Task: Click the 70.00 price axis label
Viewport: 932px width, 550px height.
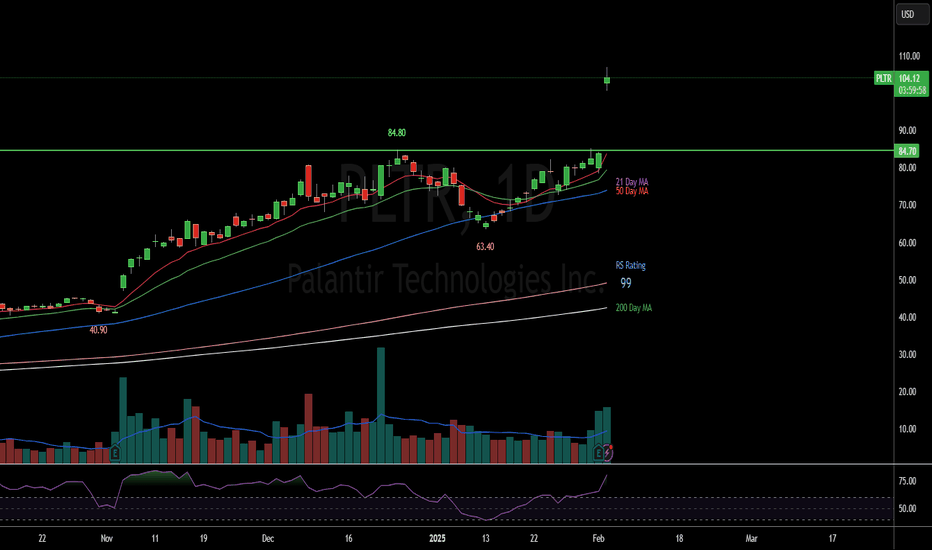Action: (907, 205)
